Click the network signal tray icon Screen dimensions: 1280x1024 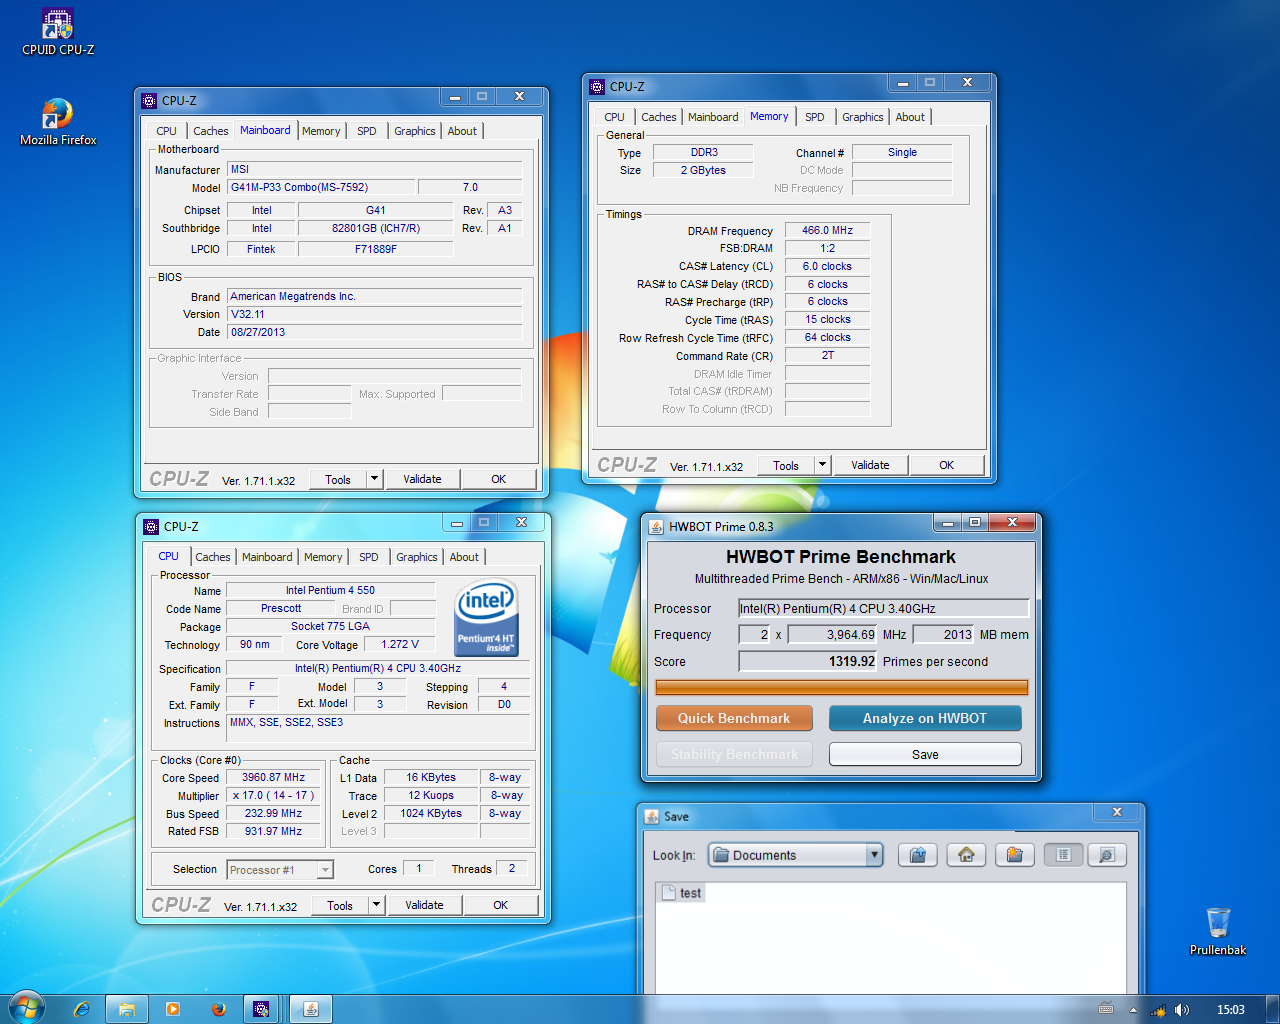click(1158, 1010)
